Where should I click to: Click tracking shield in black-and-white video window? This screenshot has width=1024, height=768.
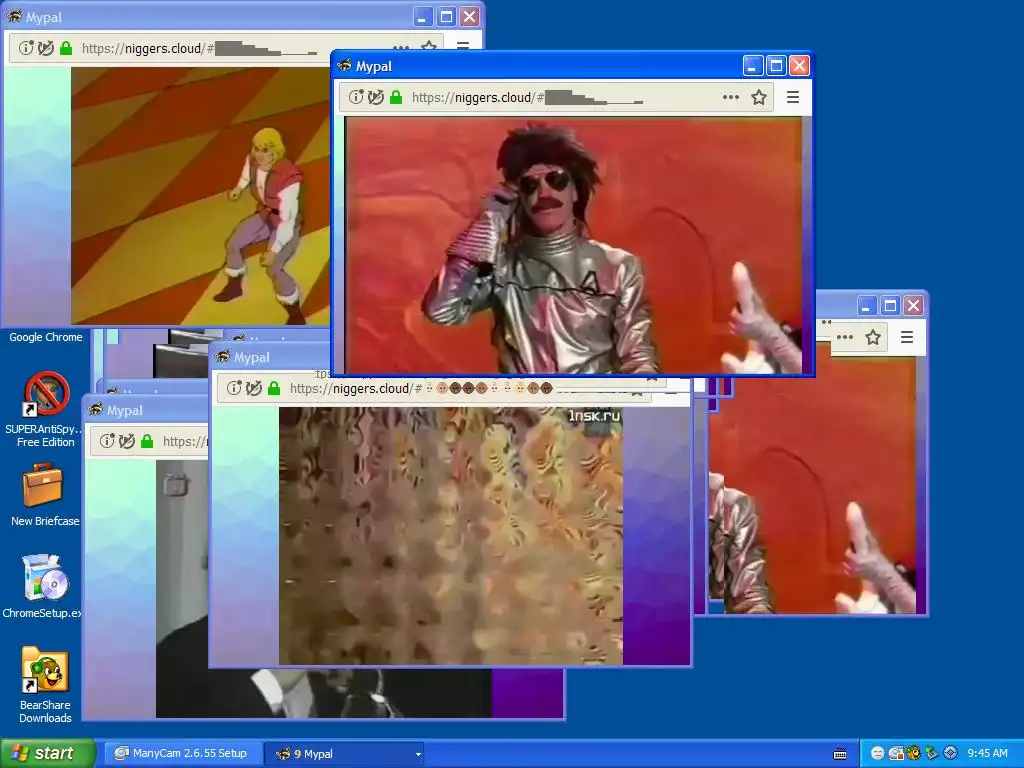127,441
